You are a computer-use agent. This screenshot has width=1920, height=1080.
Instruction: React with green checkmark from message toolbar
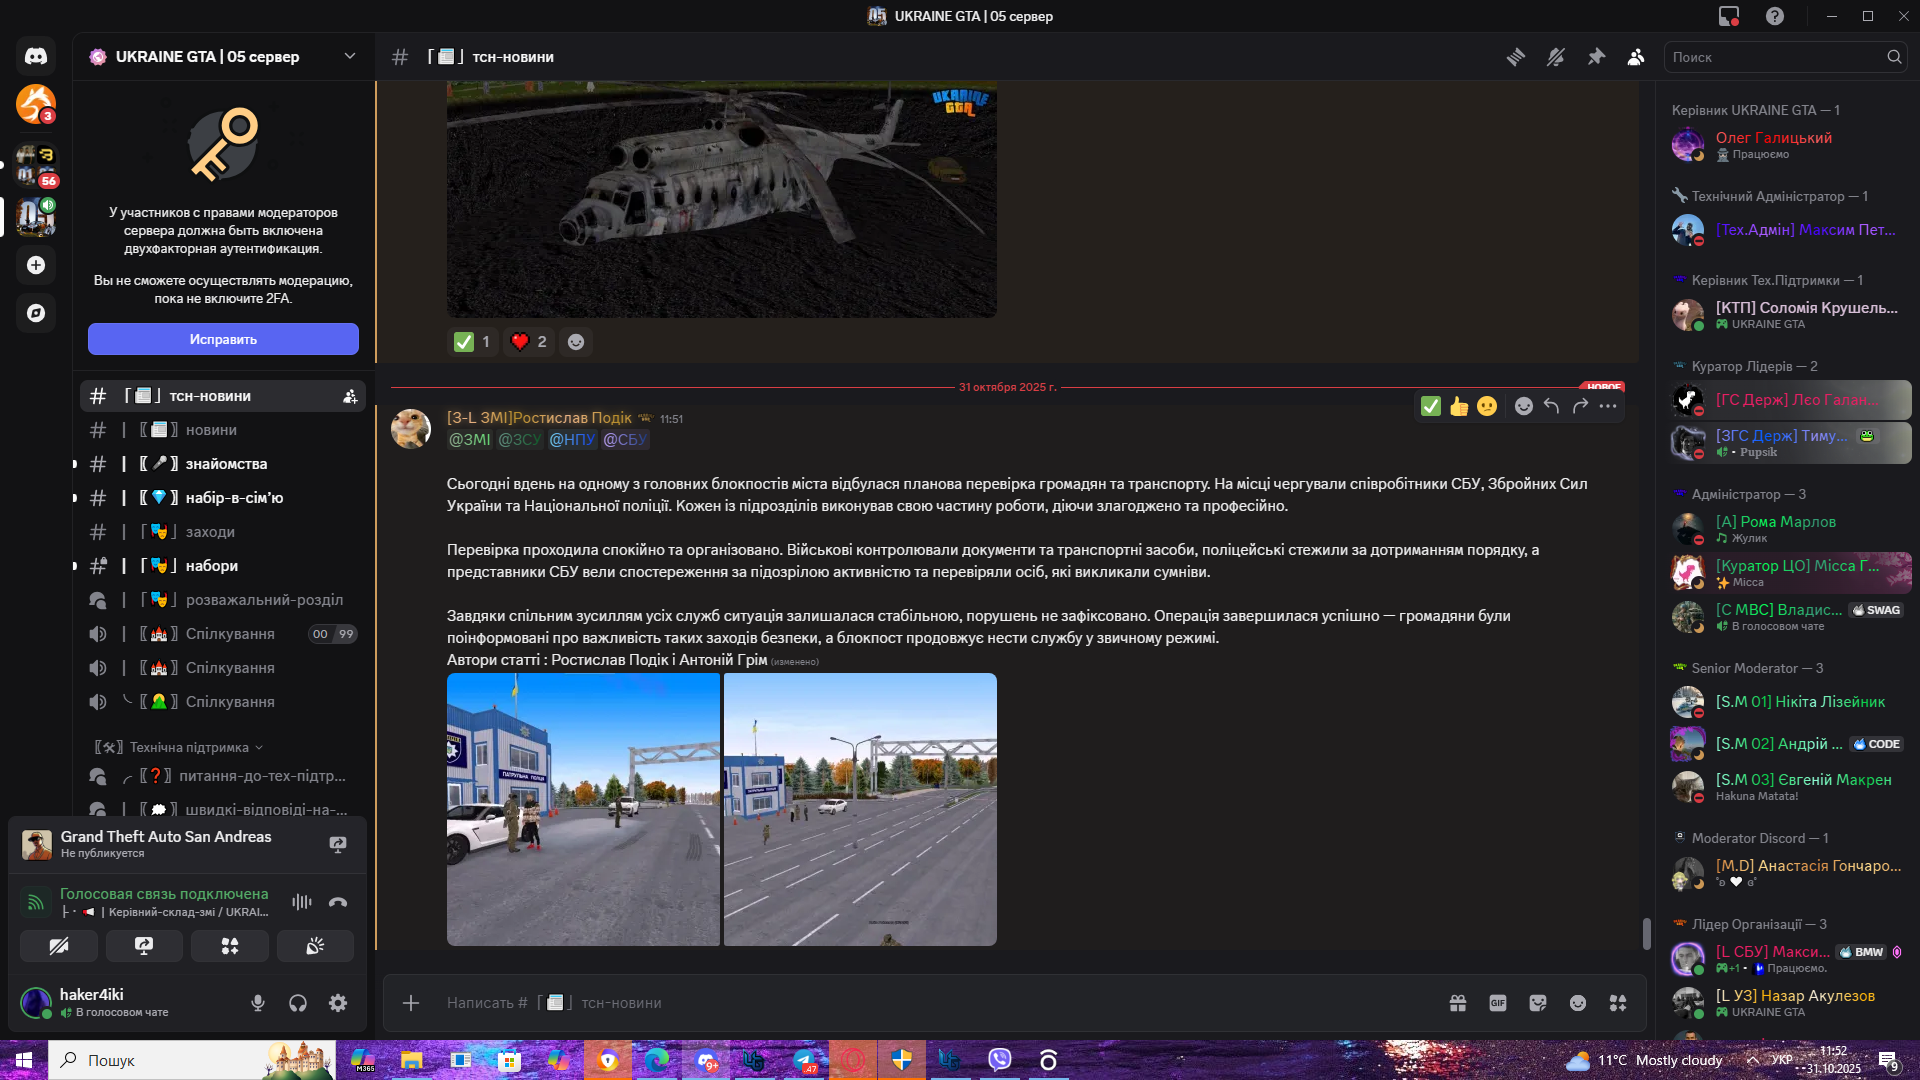[x=1431, y=406]
